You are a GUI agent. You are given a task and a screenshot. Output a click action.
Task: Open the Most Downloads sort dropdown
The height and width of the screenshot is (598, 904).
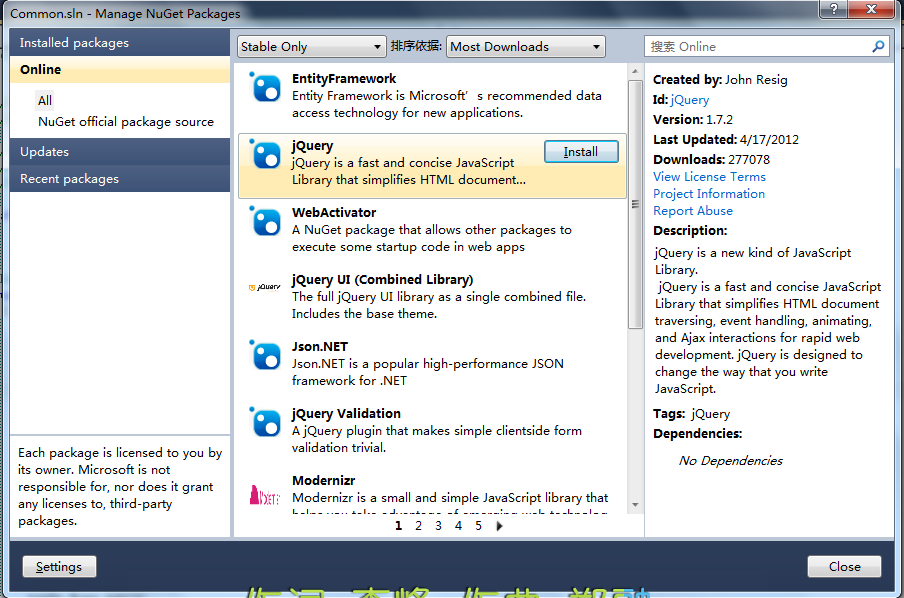526,47
